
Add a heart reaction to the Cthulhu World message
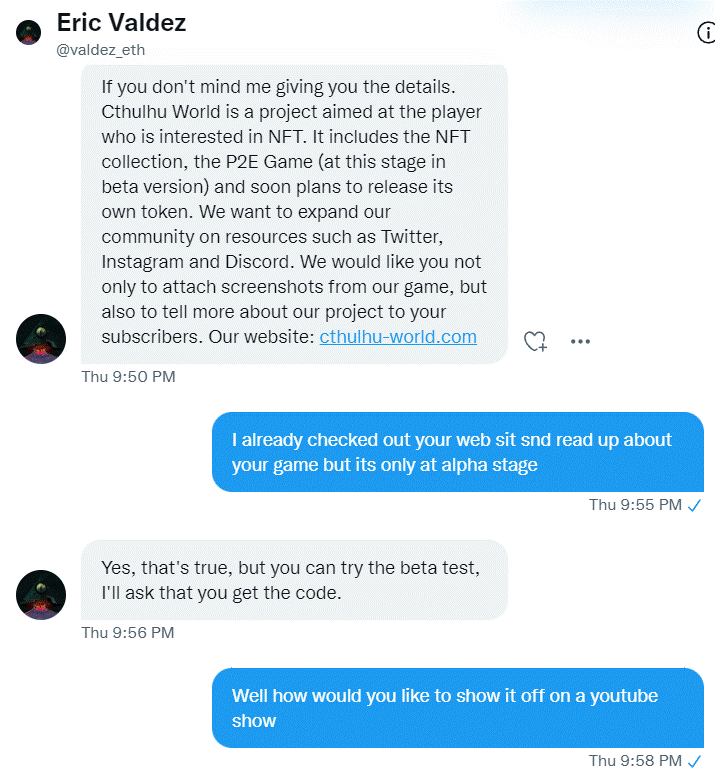point(536,342)
